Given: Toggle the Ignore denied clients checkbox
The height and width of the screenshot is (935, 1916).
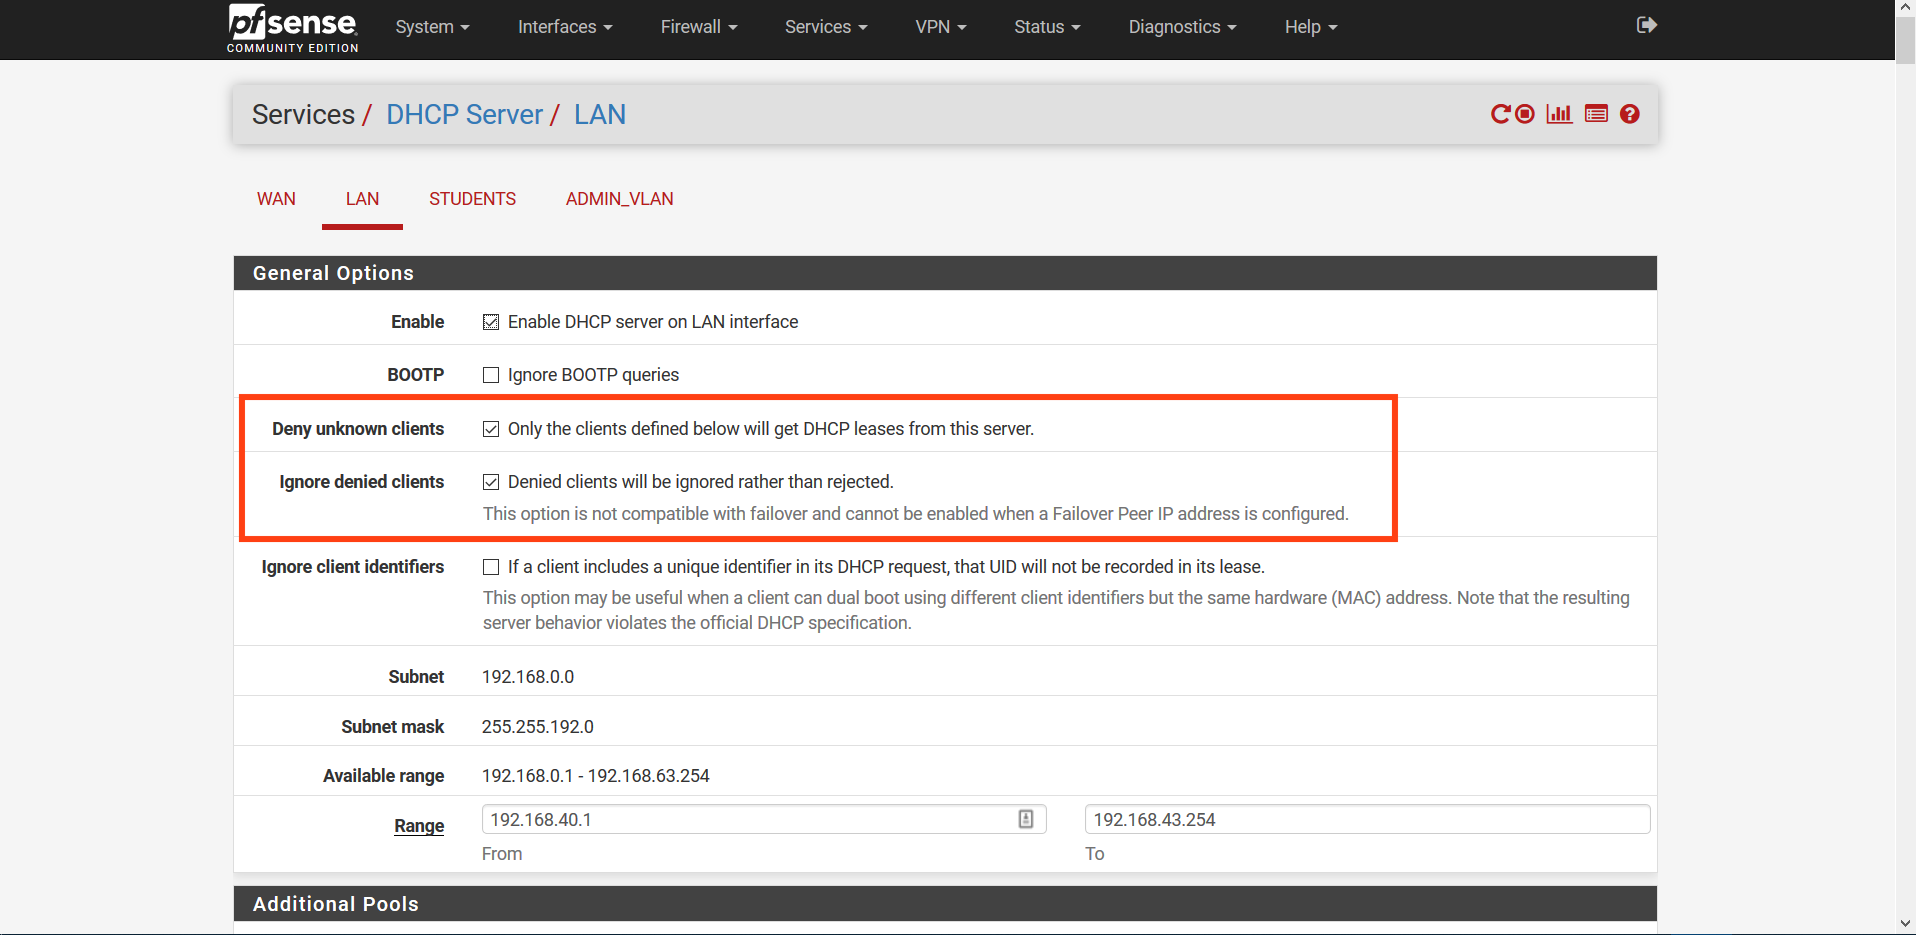Looking at the screenshot, I should (491, 482).
